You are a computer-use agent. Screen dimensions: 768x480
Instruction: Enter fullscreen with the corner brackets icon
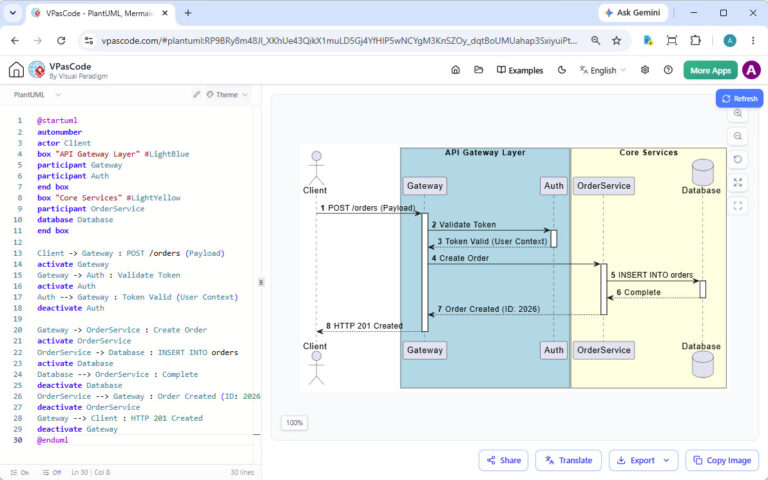(738, 206)
